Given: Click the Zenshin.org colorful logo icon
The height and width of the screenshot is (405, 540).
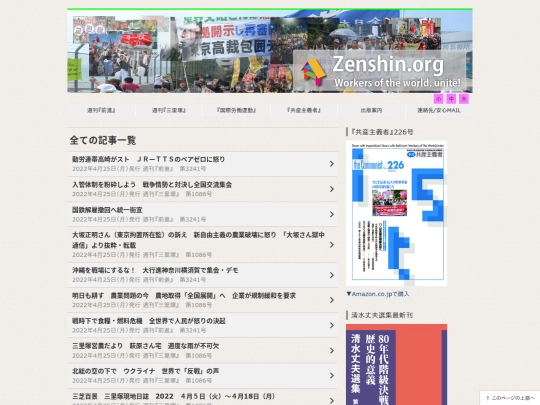Looking at the screenshot, I should [313, 71].
